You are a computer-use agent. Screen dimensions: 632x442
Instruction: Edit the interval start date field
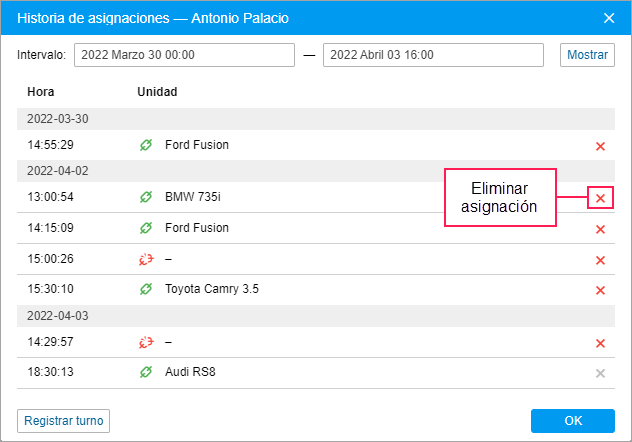[x=184, y=55]
